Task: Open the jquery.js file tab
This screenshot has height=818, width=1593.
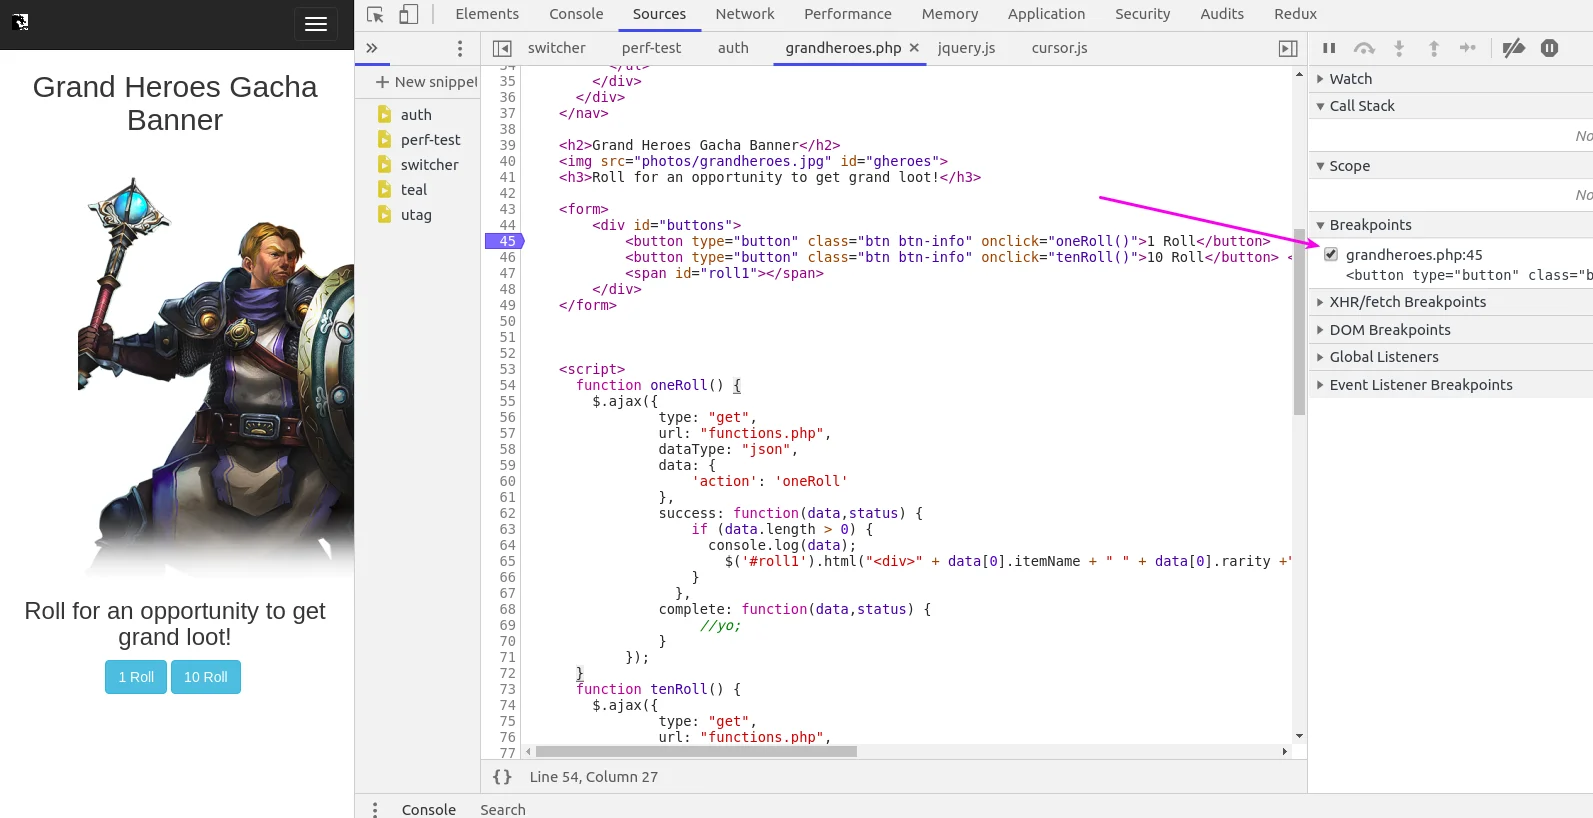Action: pyautogui.click(x=966, y=48)
